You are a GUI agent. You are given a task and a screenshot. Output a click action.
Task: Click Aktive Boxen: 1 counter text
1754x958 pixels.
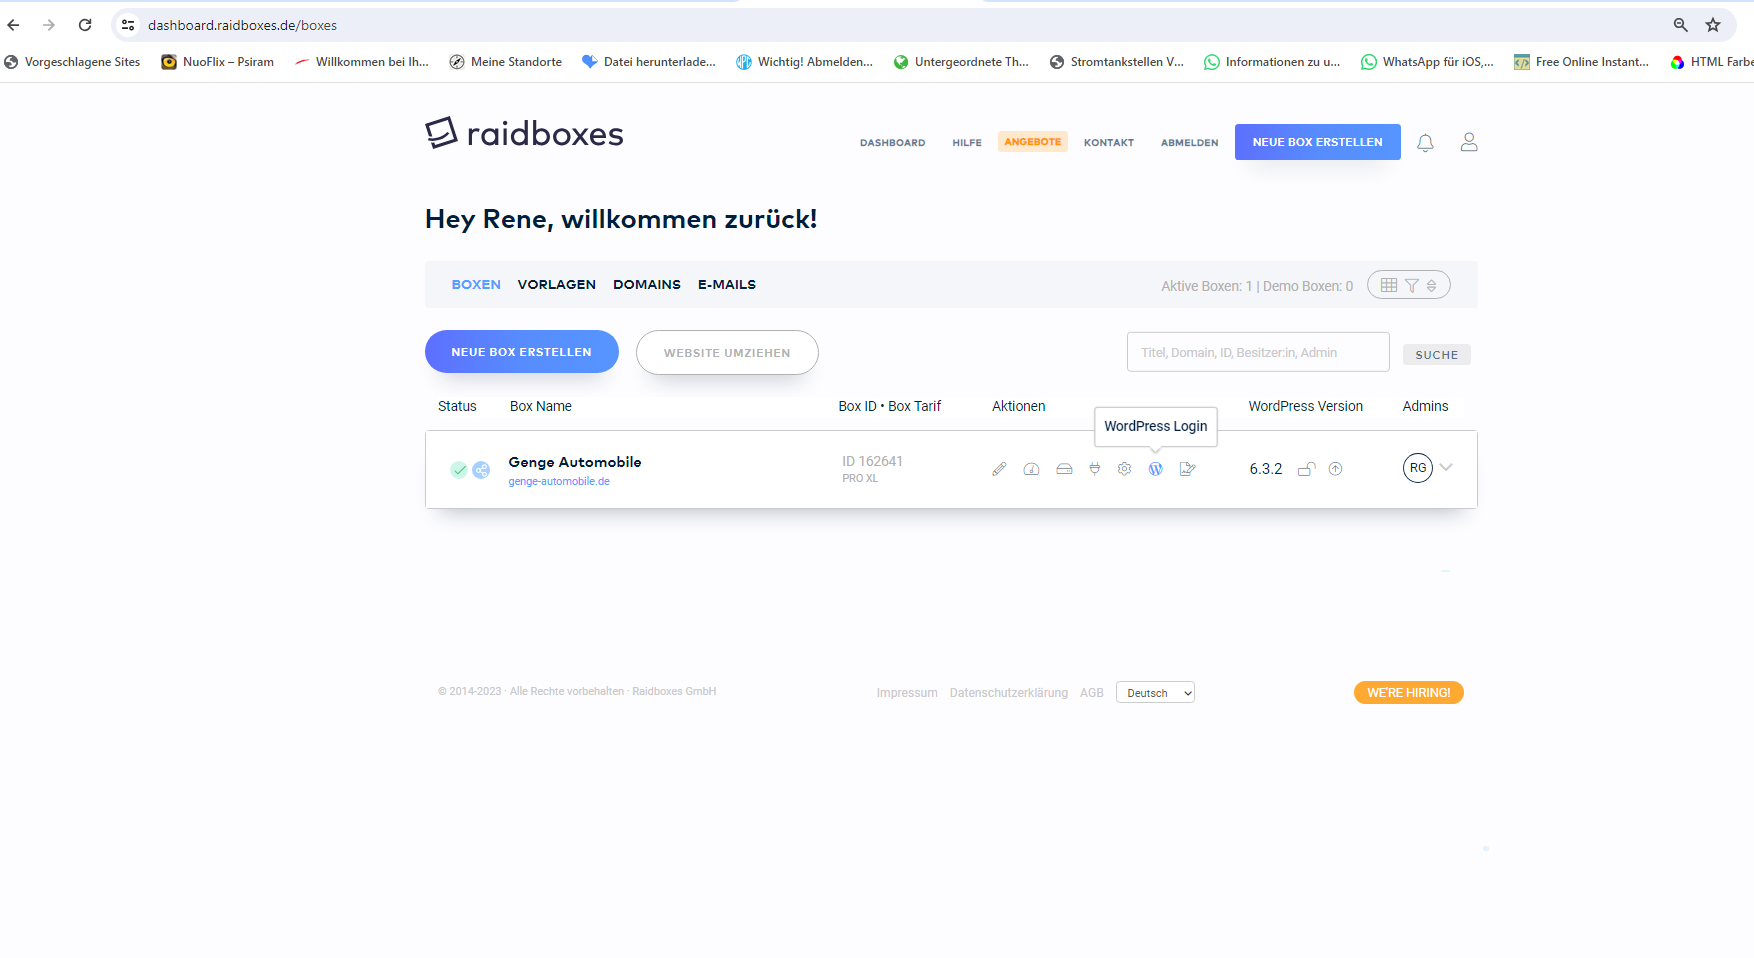click(x=1207, y=286)
